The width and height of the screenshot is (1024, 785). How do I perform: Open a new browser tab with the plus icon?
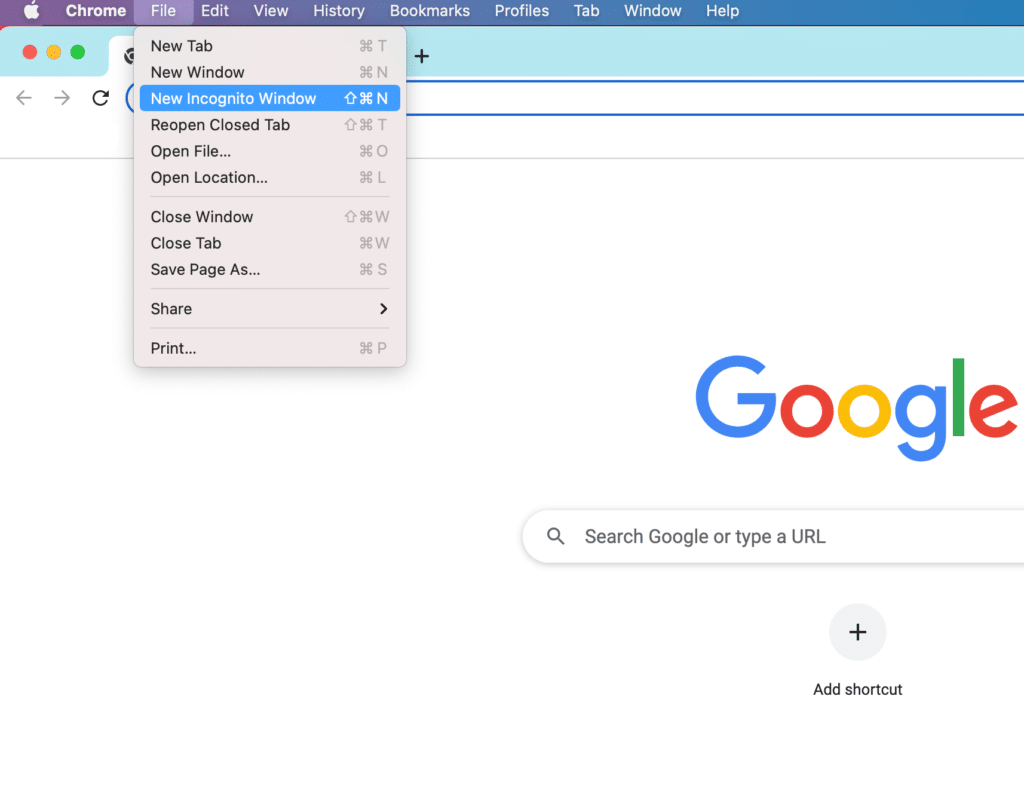click(x=421, y=56)
